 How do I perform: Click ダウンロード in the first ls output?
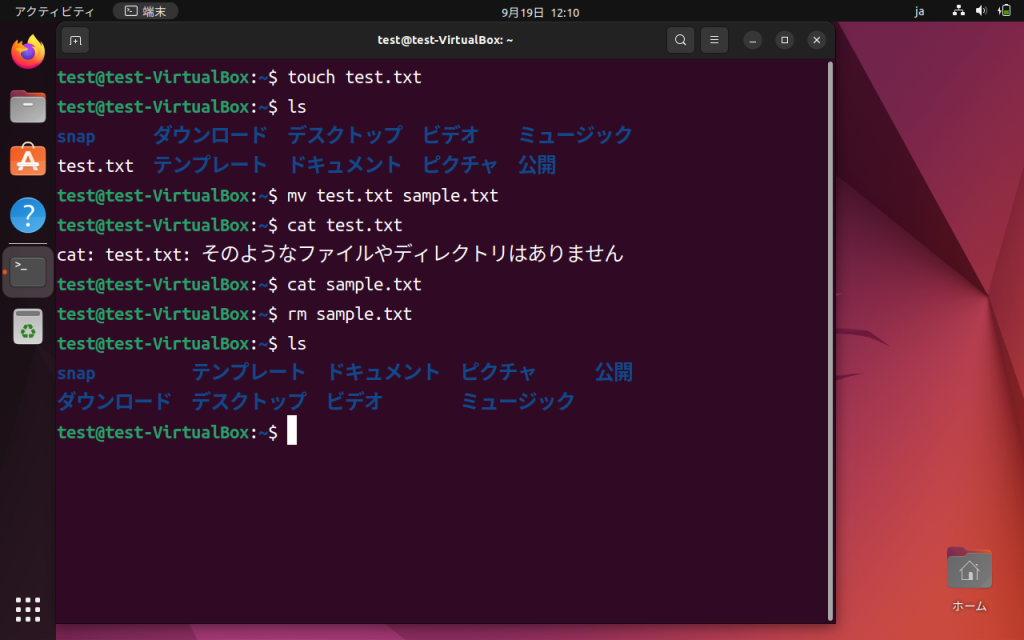tap(210, 135)
